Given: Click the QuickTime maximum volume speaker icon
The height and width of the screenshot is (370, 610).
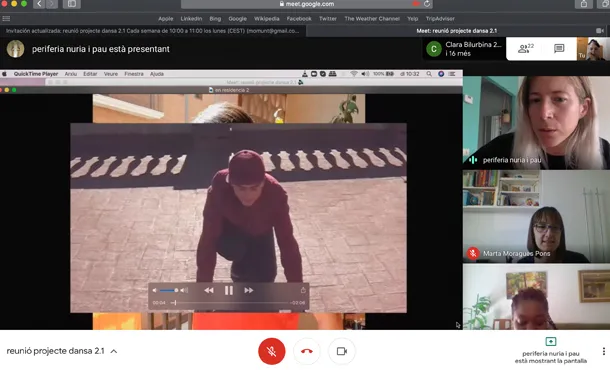Looking at the screenshot, I should tap(184, 290).
